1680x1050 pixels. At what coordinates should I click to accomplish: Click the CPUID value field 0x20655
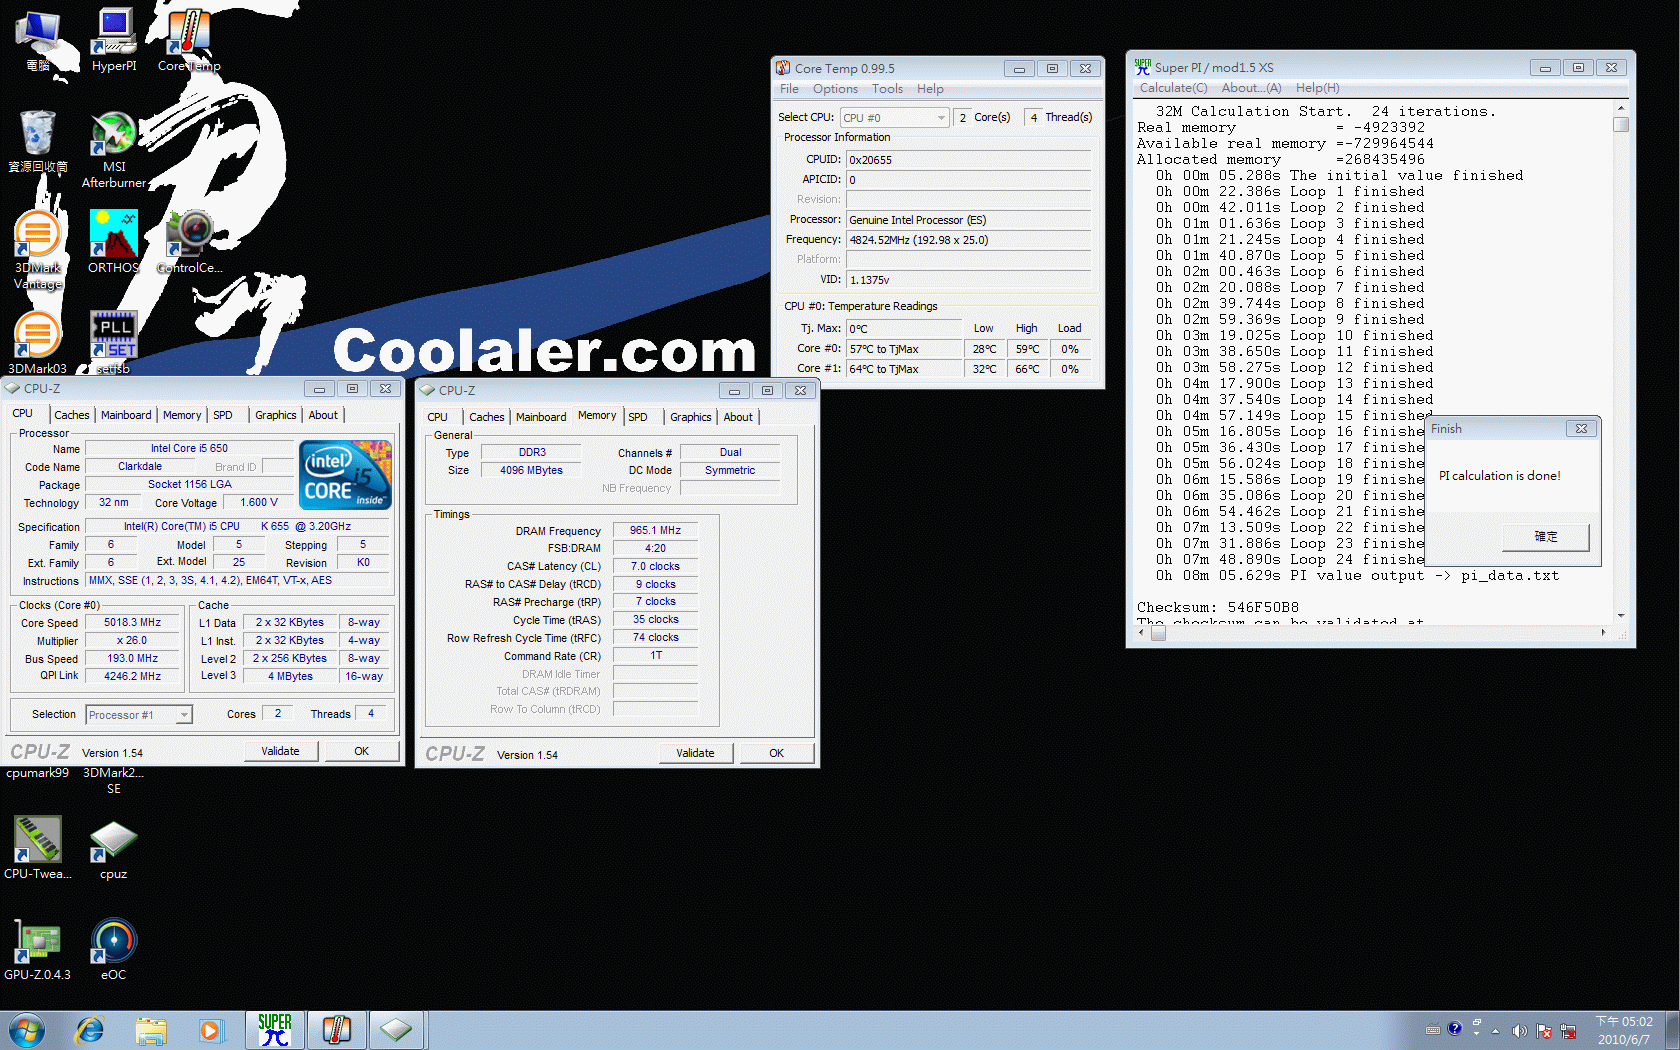968,160
